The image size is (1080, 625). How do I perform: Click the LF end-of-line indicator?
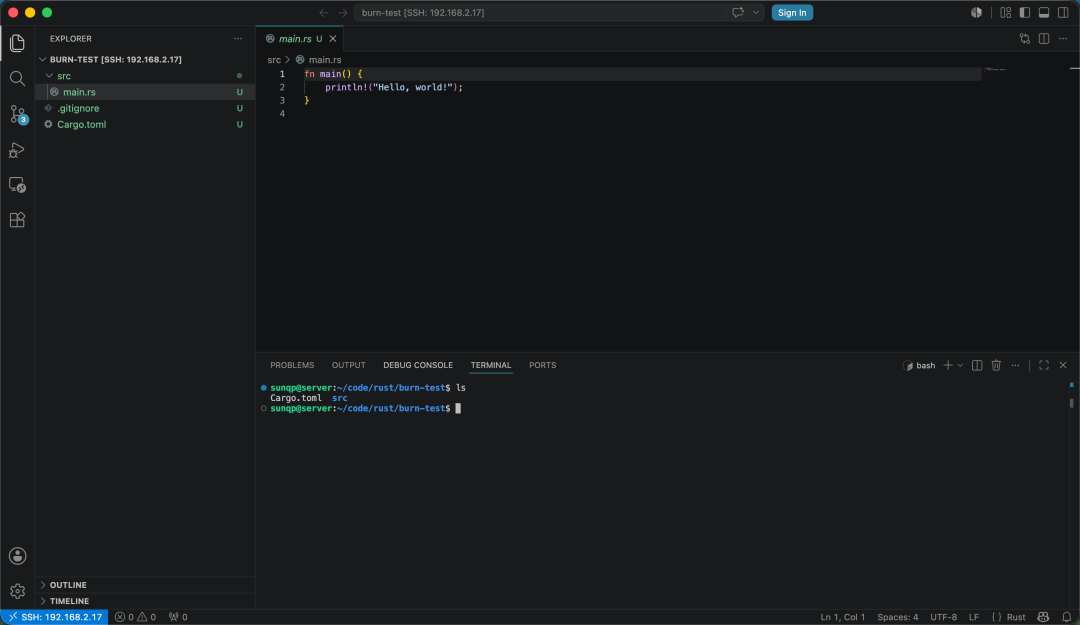coord(974,617)
